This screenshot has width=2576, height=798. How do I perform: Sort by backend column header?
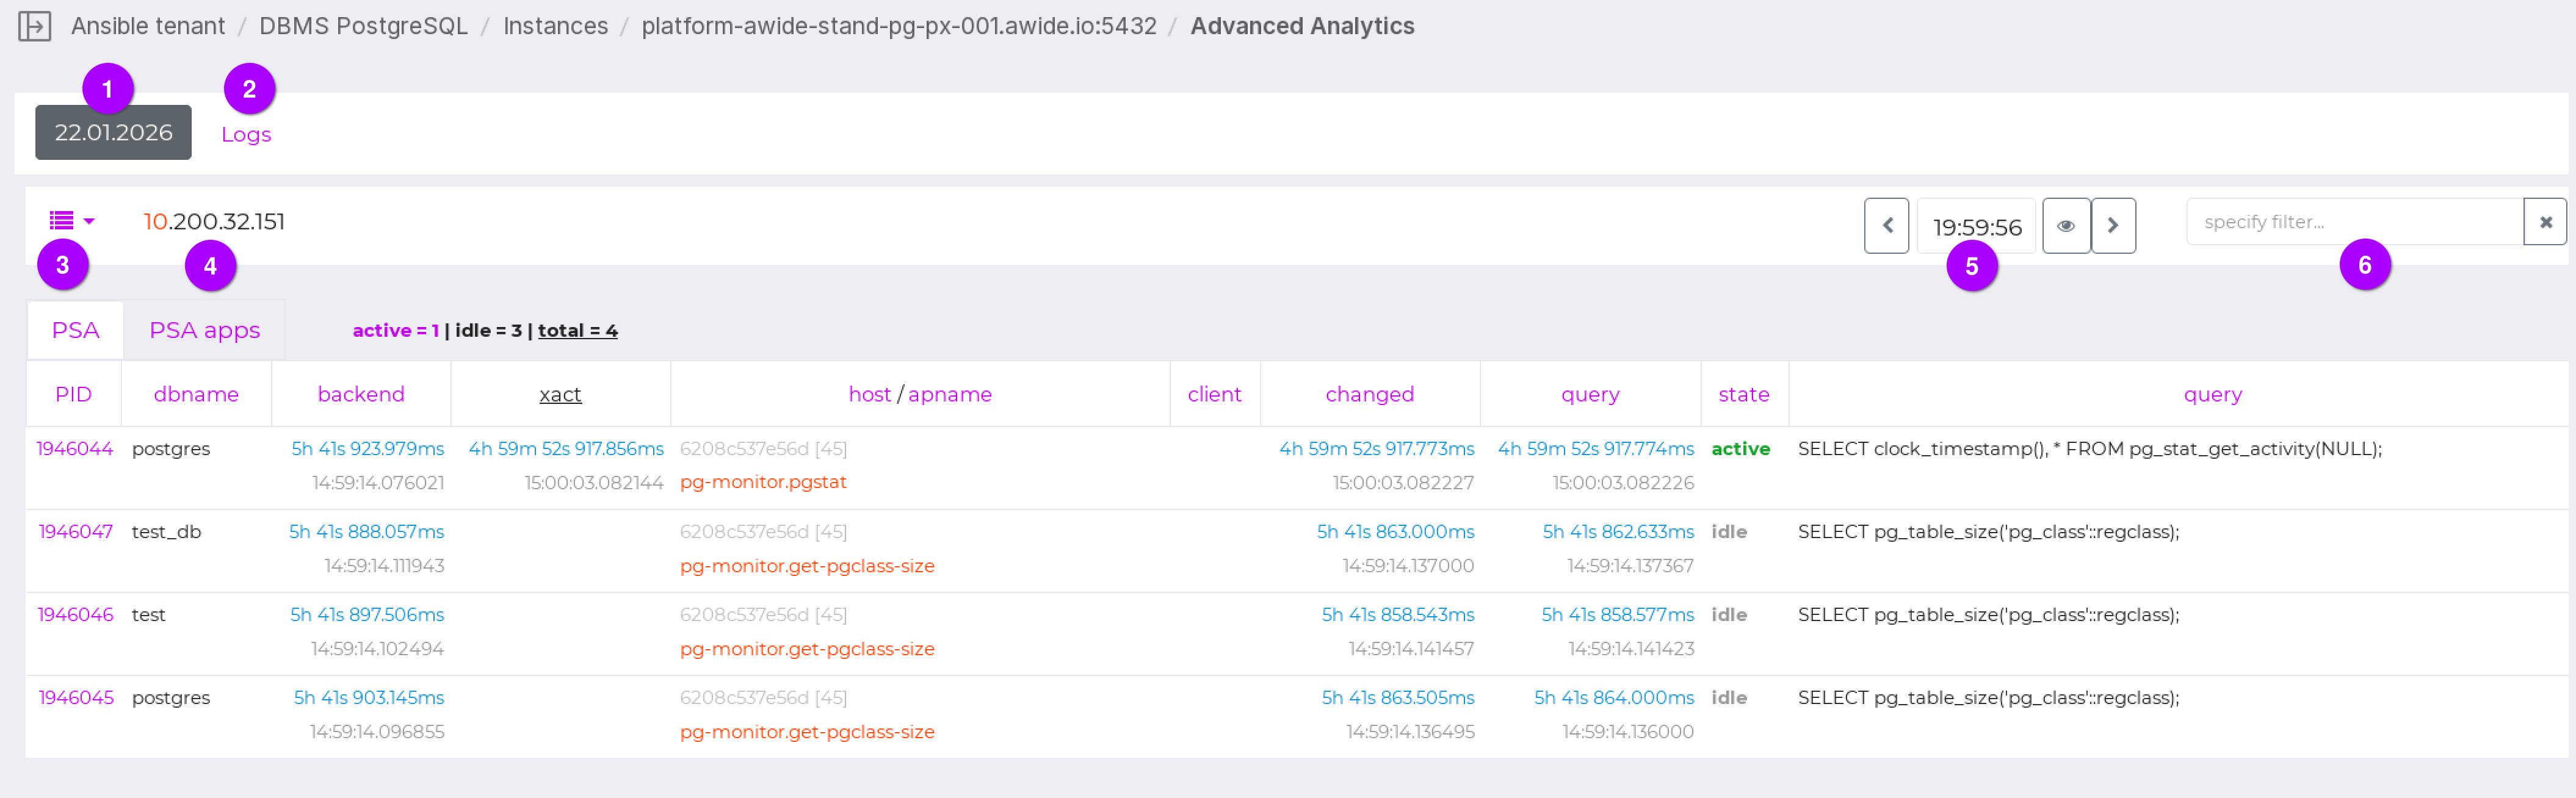(x=361, y=394)
